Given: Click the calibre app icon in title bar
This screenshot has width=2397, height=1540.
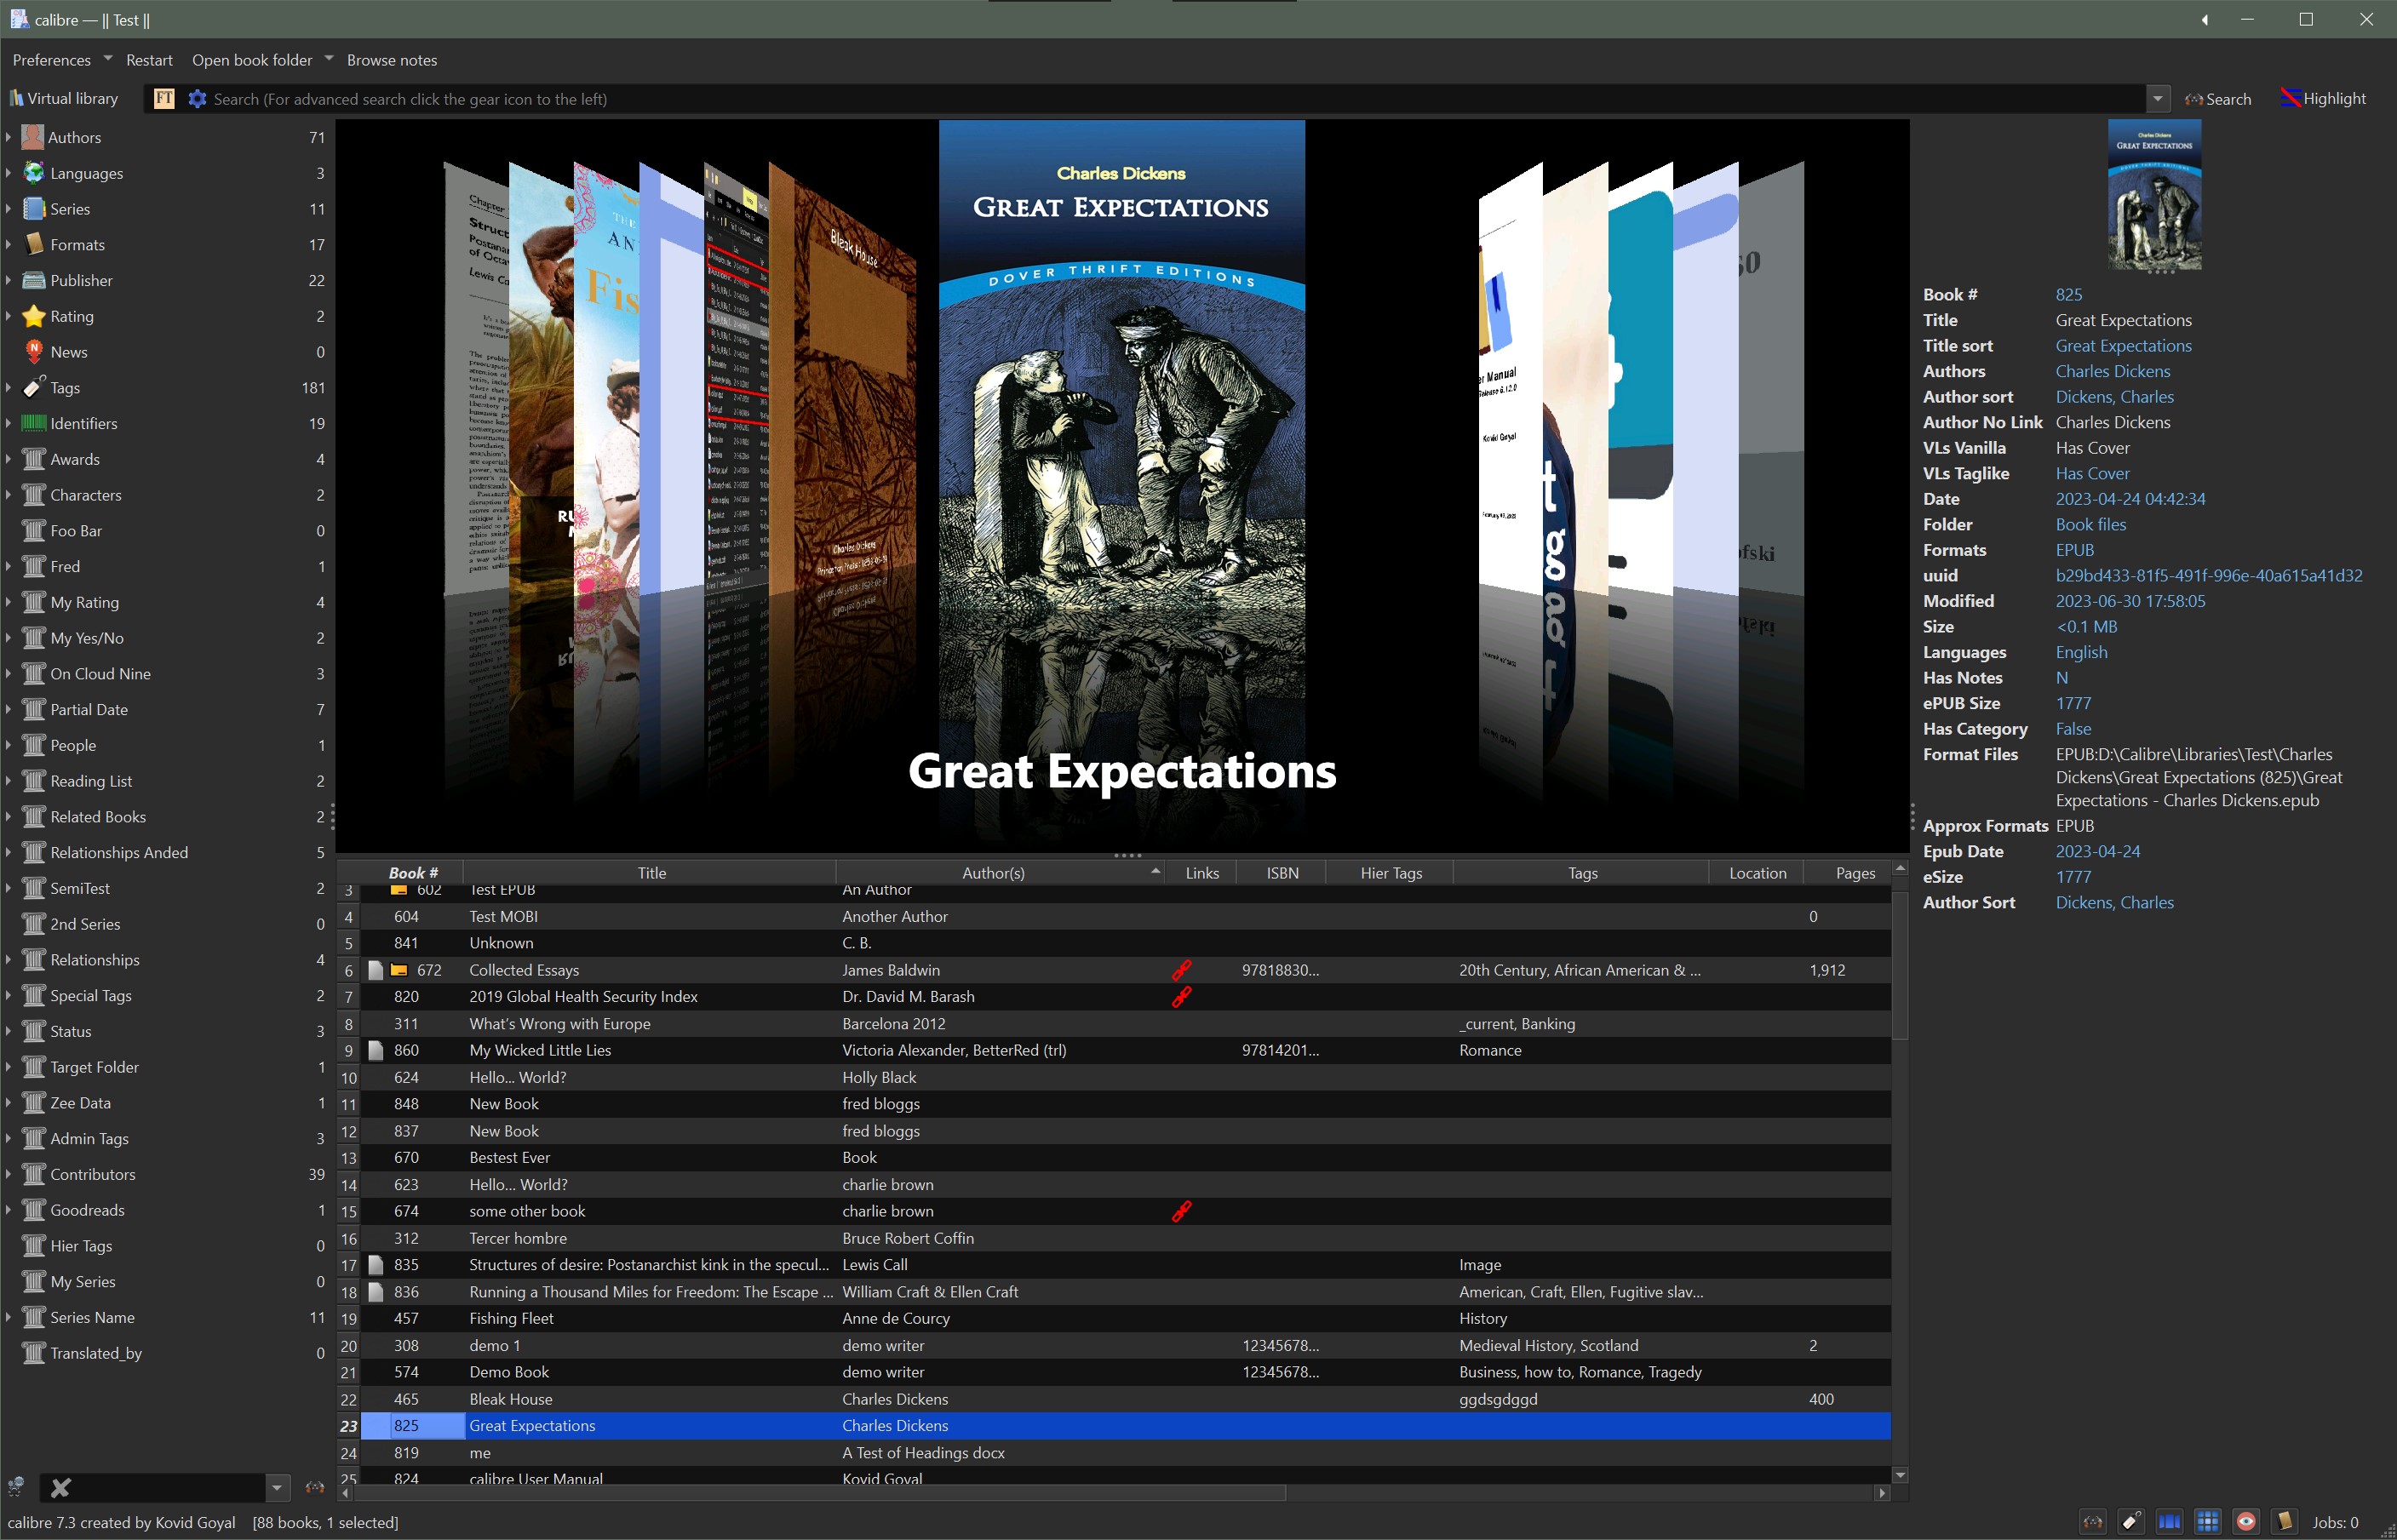Looking at the screenshot, I should click(x=18, y=19).
